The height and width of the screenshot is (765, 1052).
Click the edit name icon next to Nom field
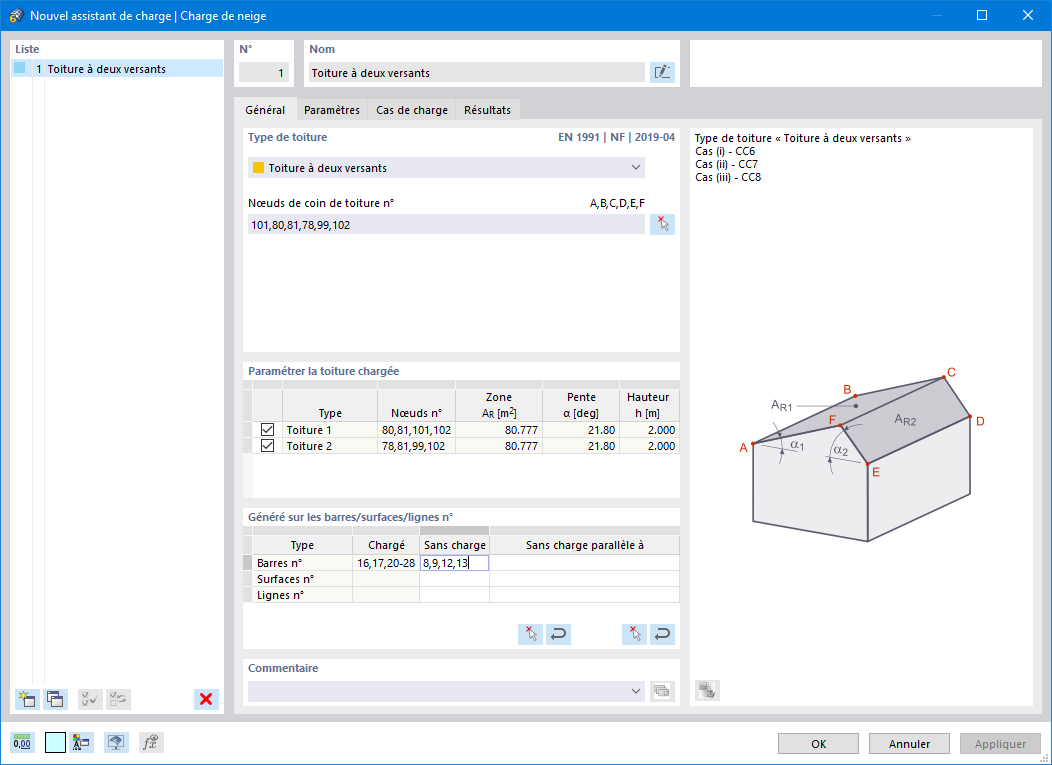pos(662,72)
